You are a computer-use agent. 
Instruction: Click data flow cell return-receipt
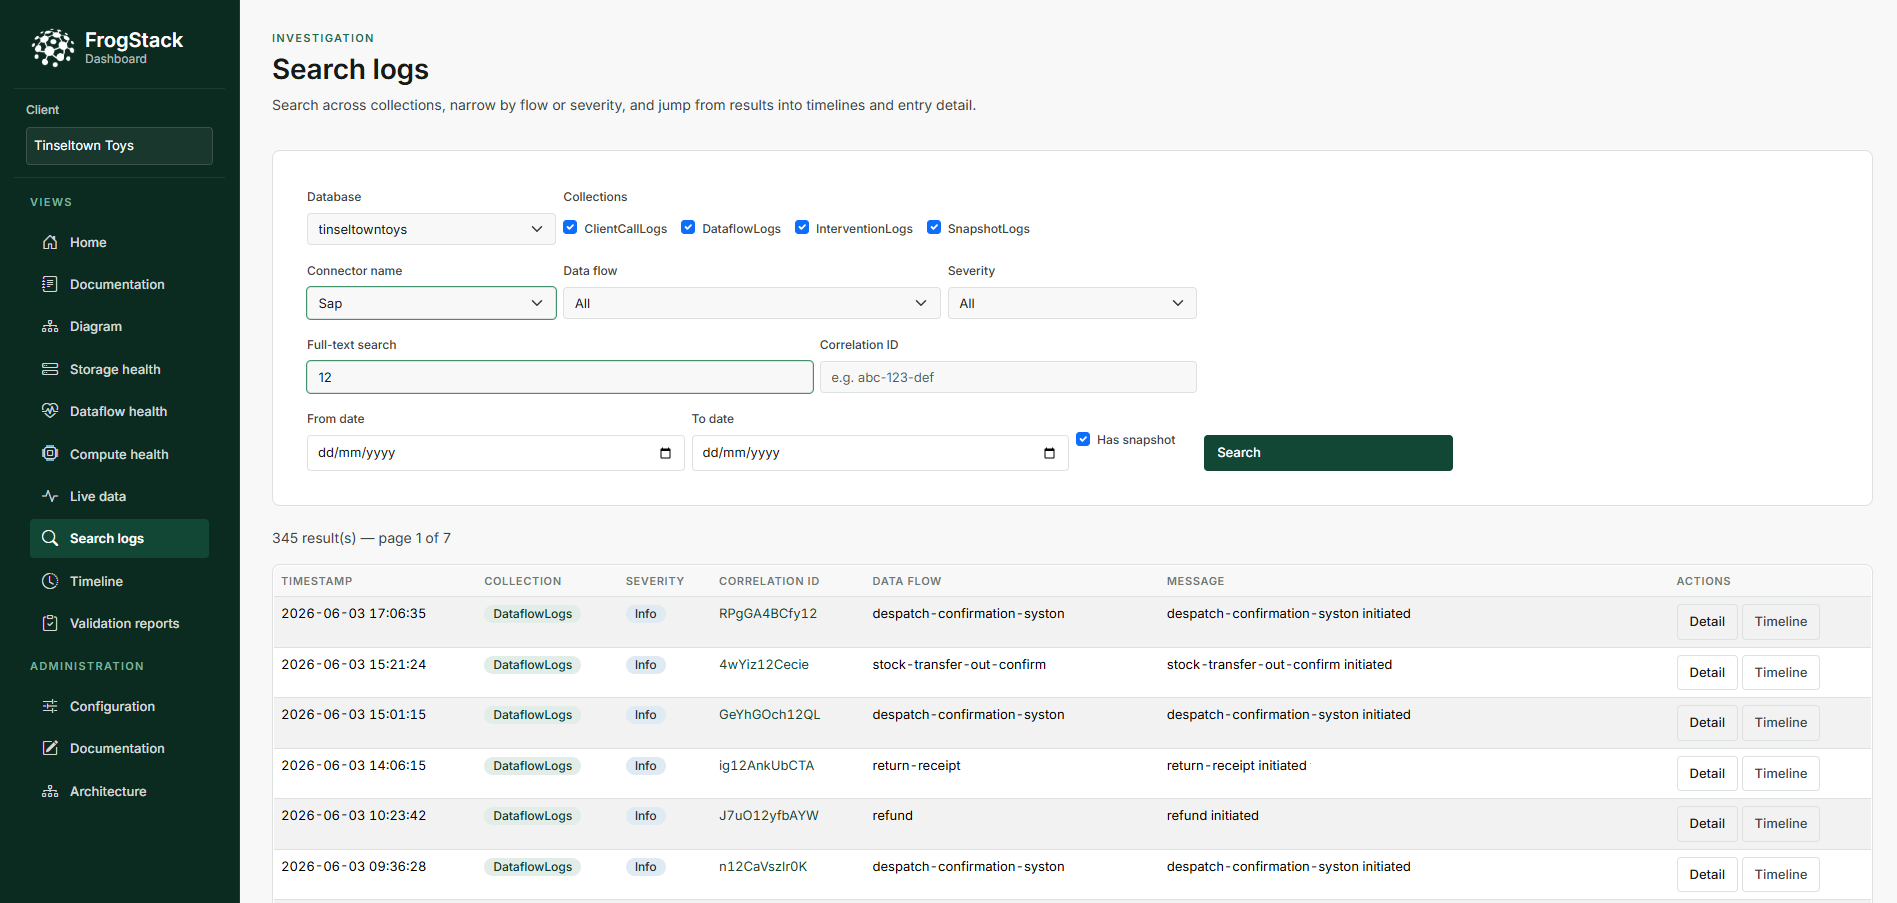(916, 766)
